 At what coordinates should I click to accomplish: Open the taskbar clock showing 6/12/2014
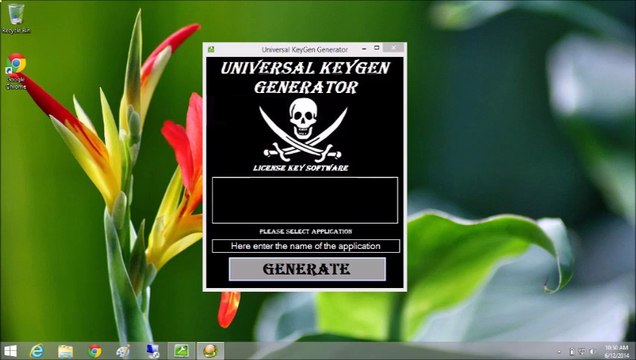[617, 351]
